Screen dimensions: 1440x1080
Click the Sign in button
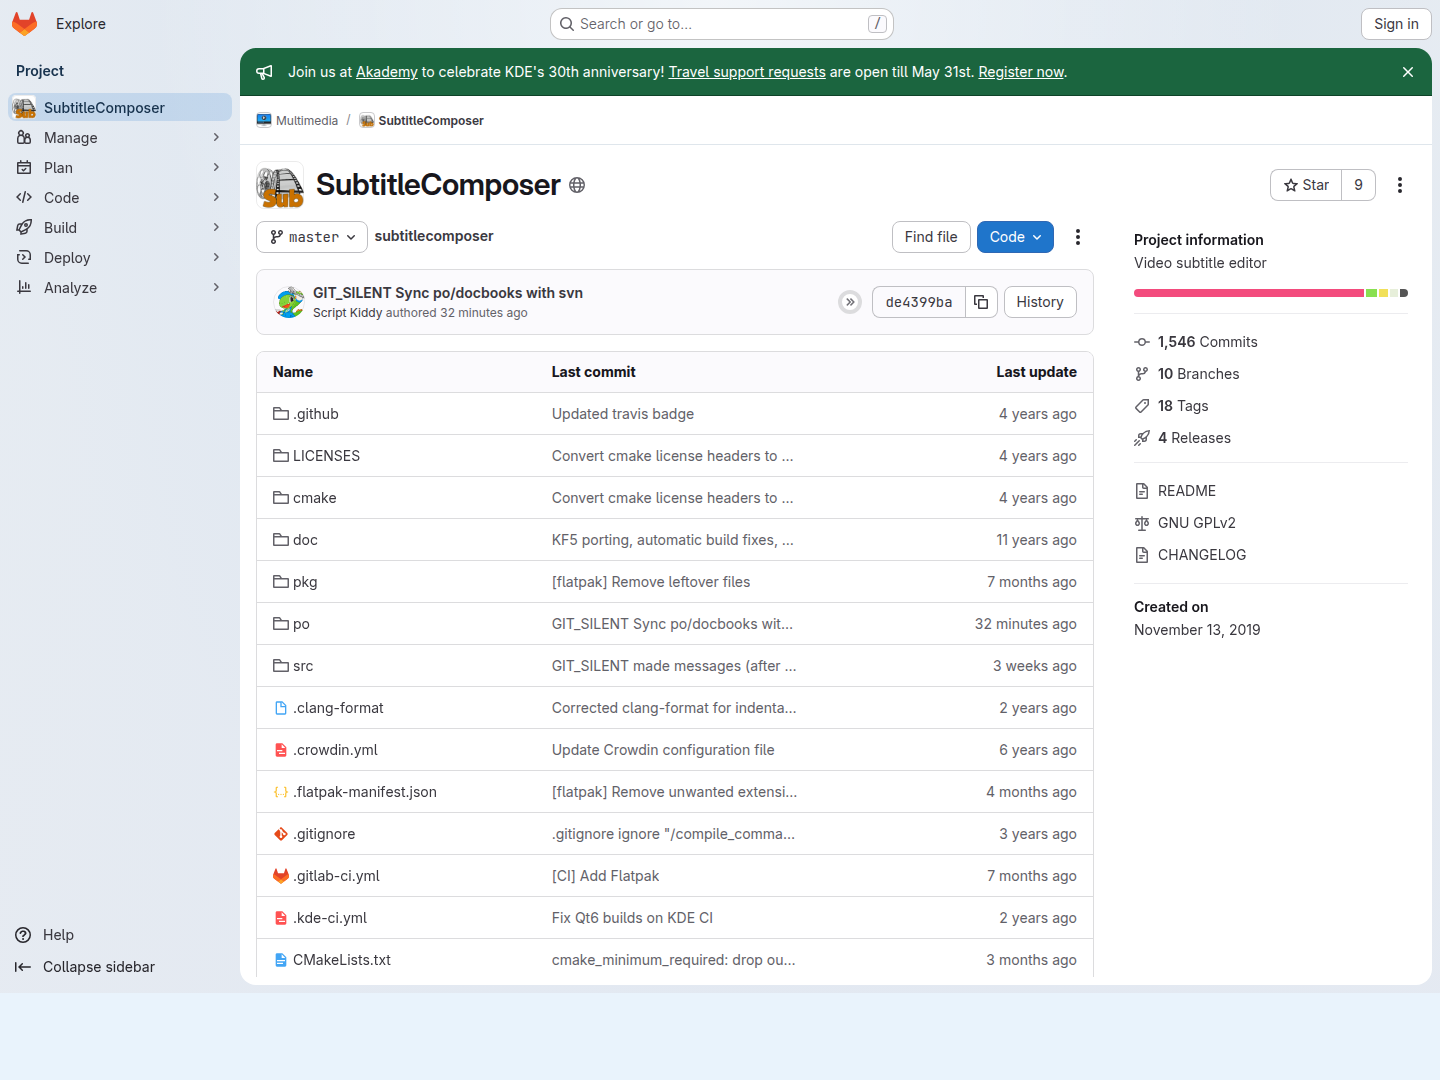pyautogui.click(x=1396, y=24)
